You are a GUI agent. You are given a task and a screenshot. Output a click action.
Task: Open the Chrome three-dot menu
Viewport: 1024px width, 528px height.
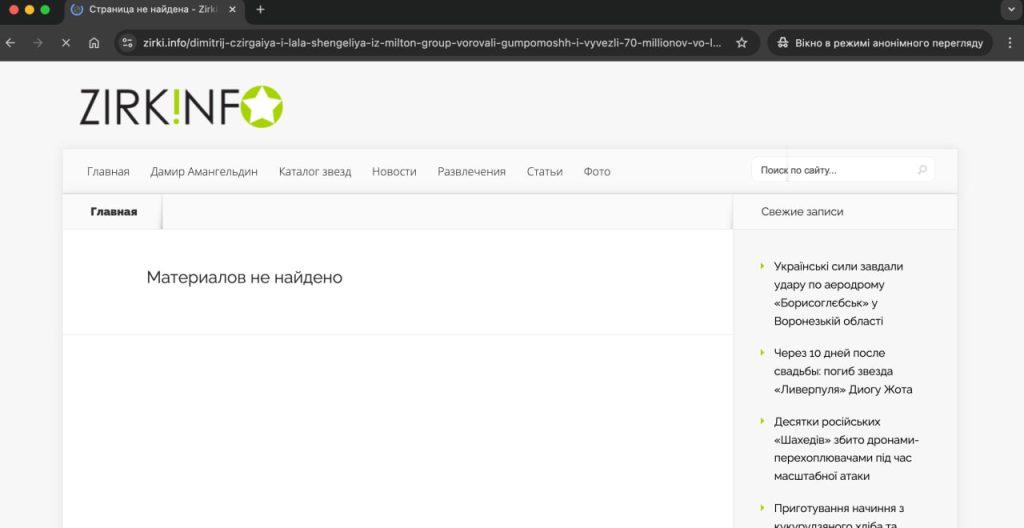(x=1010, y=43)
